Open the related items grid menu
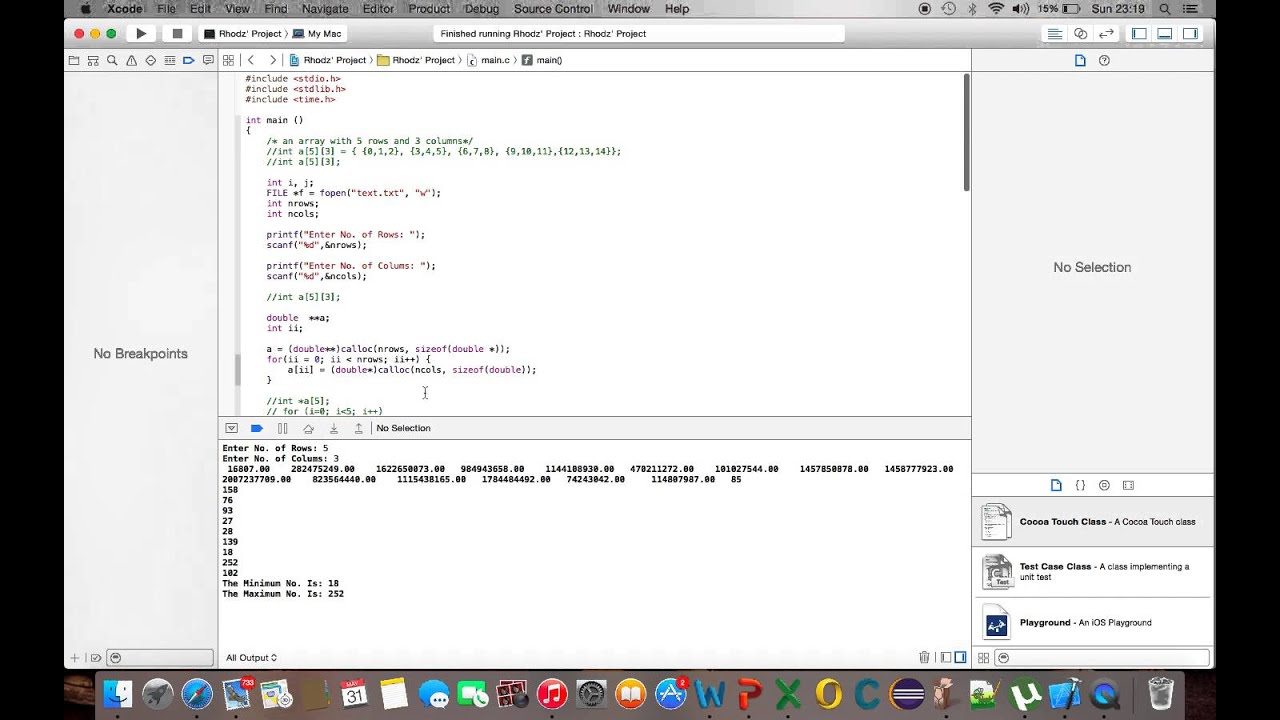The height and width of the screenshot is (720, 1280). pos(228,60)
